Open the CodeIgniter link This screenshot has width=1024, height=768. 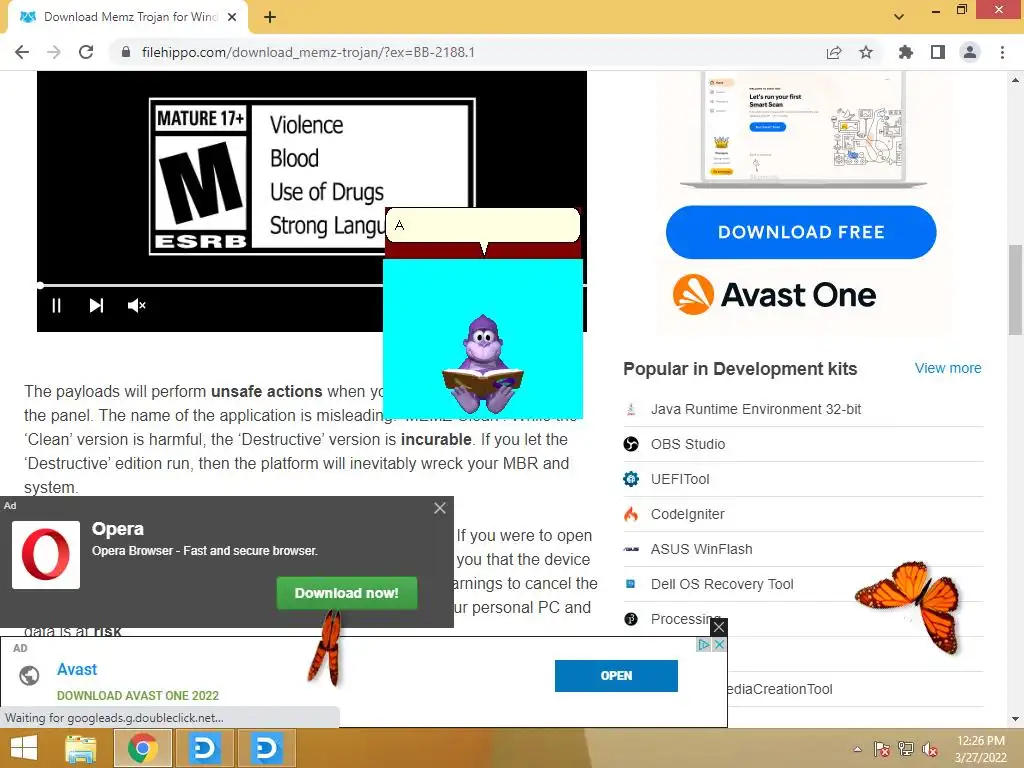tap(688, 514)
